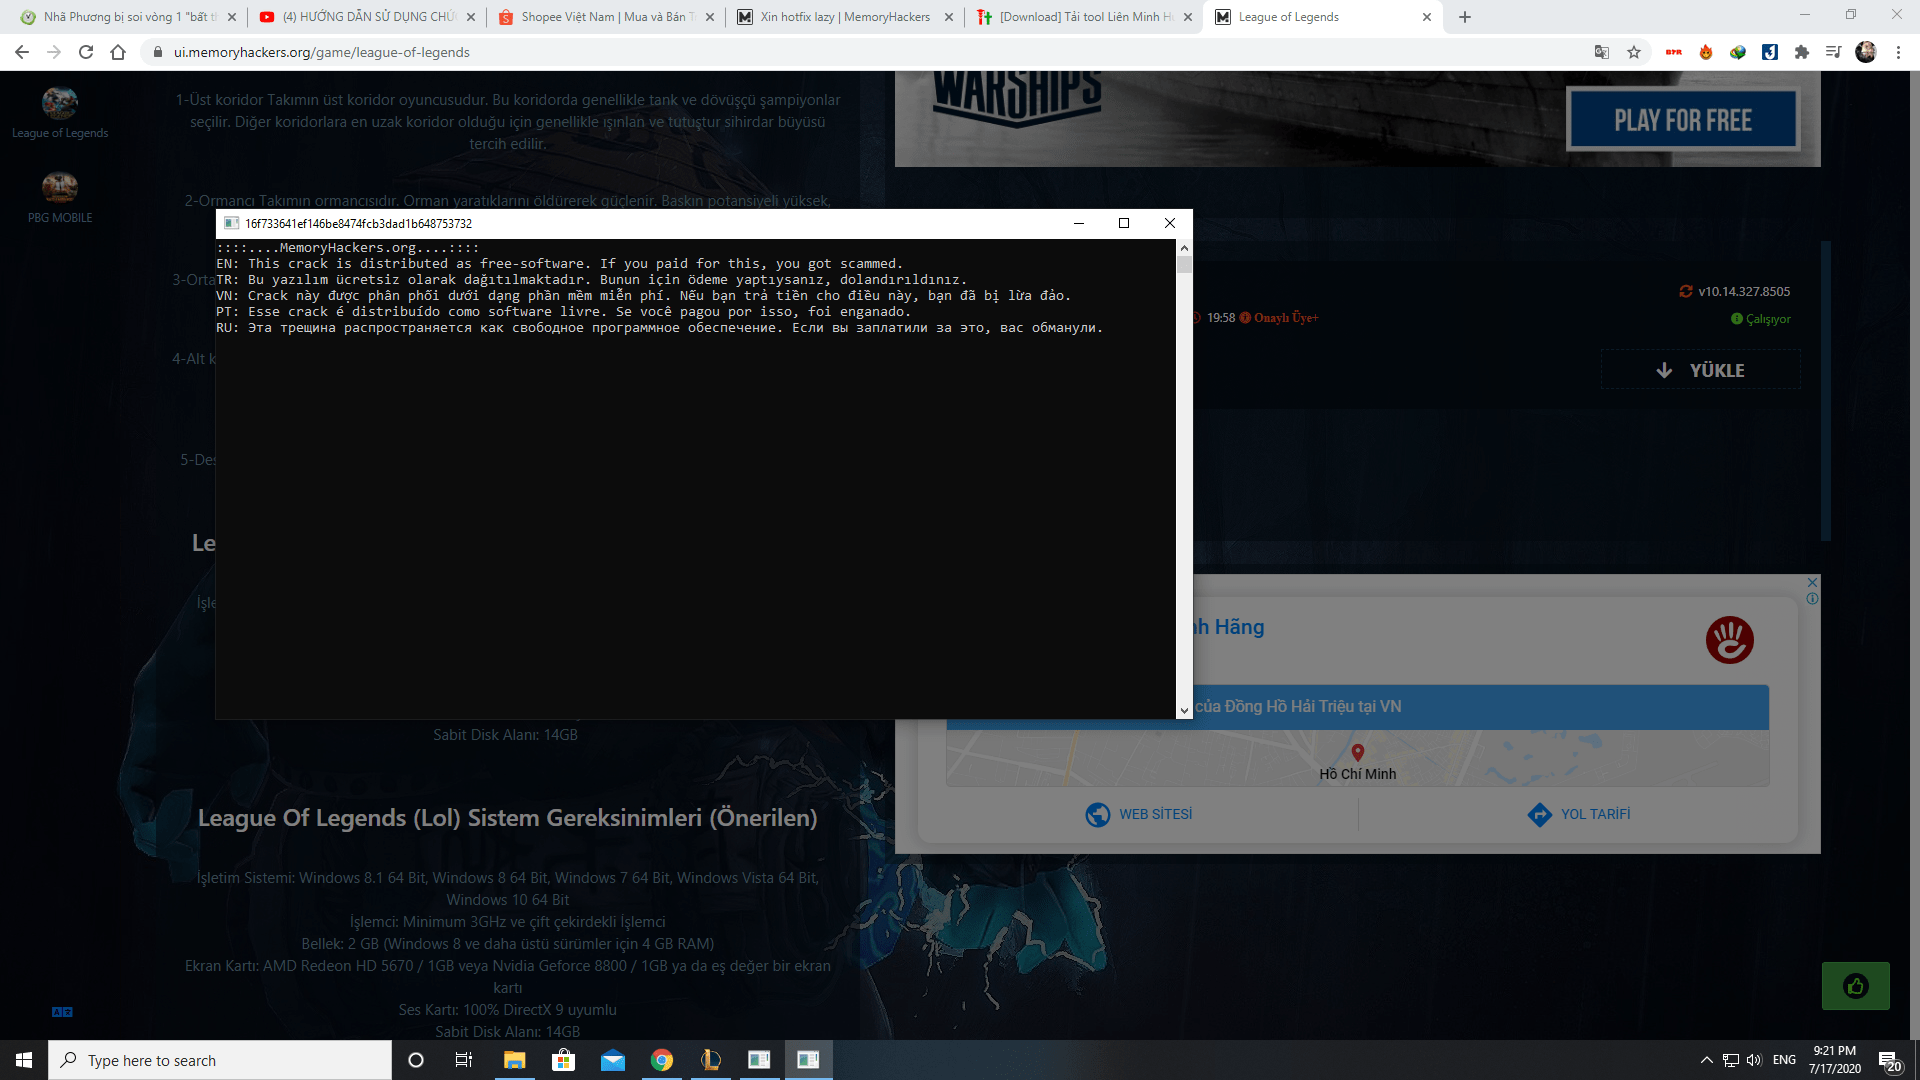Click the Chrome profile avatar
The image size is (1920, 1080).
click(x=1866, y=52)
